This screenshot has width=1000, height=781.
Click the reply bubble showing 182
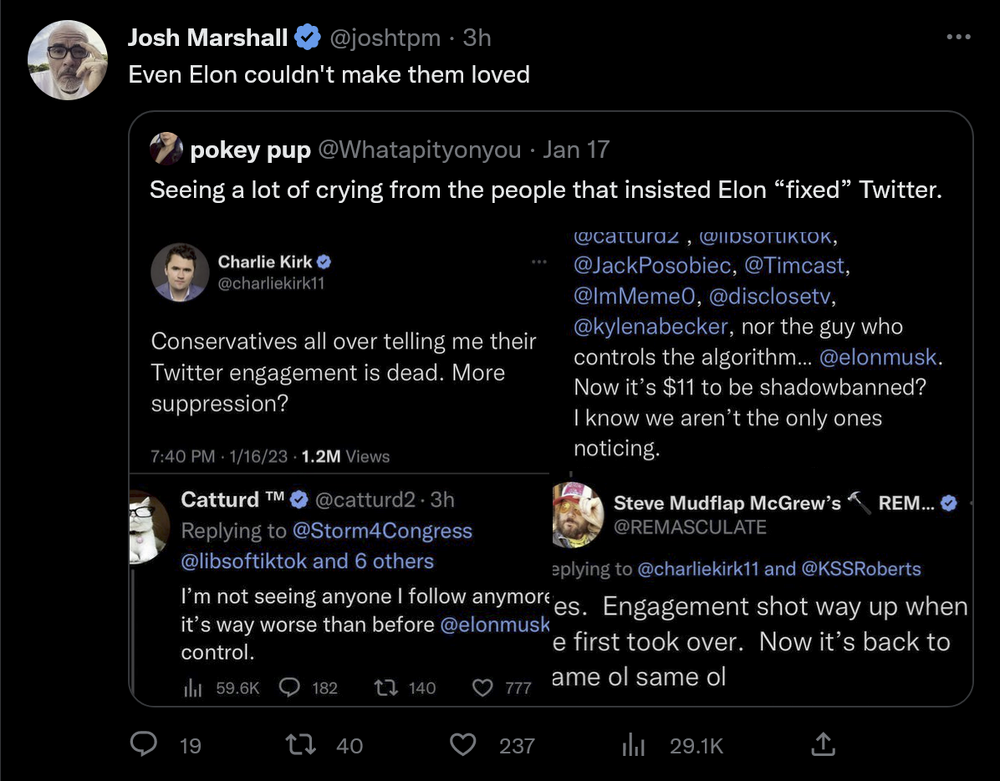pos(290,688)
